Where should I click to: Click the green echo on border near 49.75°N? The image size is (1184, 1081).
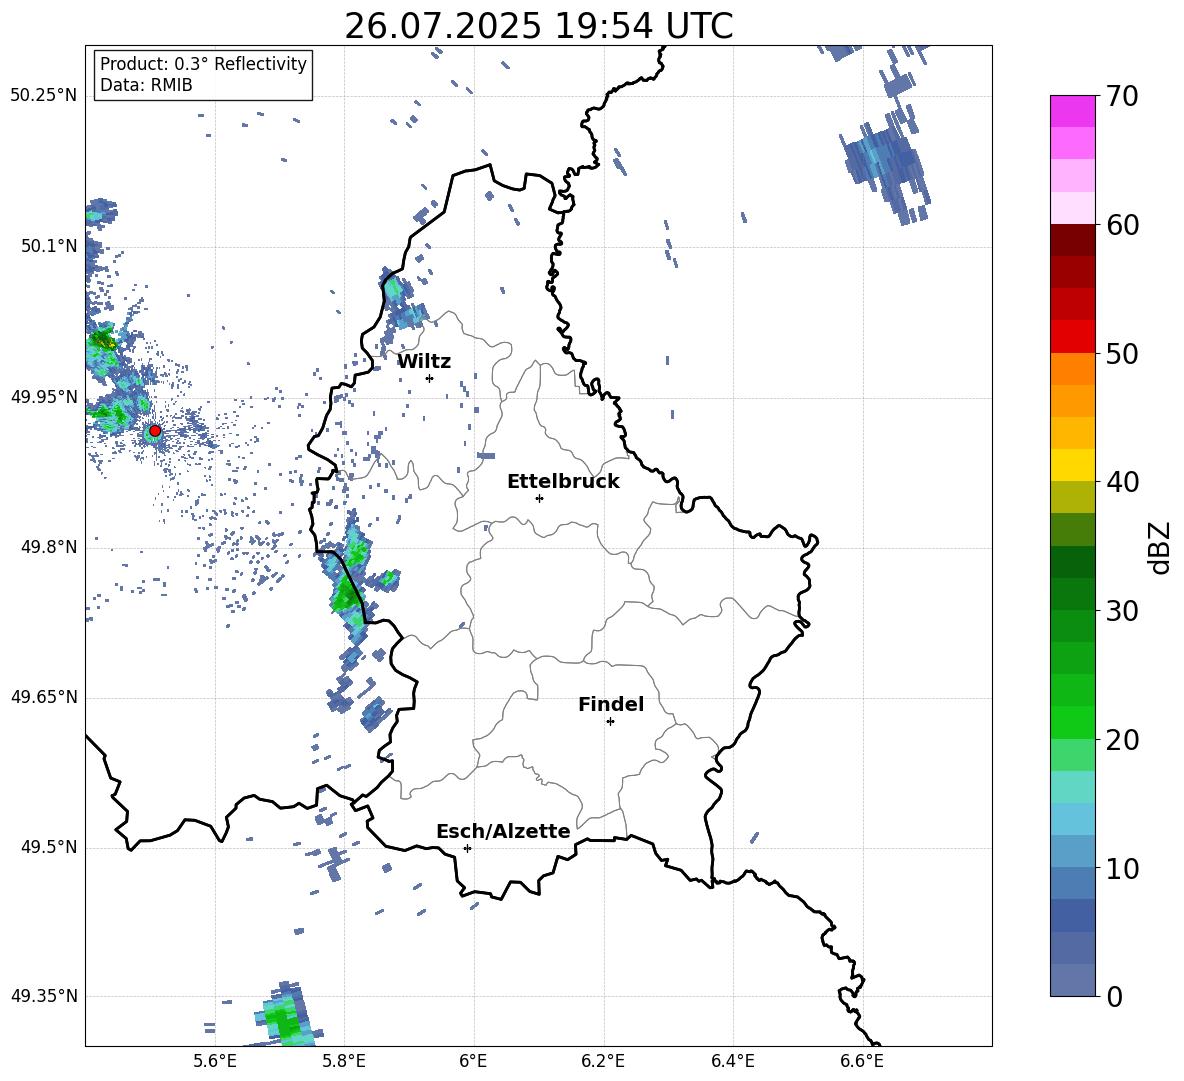(x=346, y=593)
